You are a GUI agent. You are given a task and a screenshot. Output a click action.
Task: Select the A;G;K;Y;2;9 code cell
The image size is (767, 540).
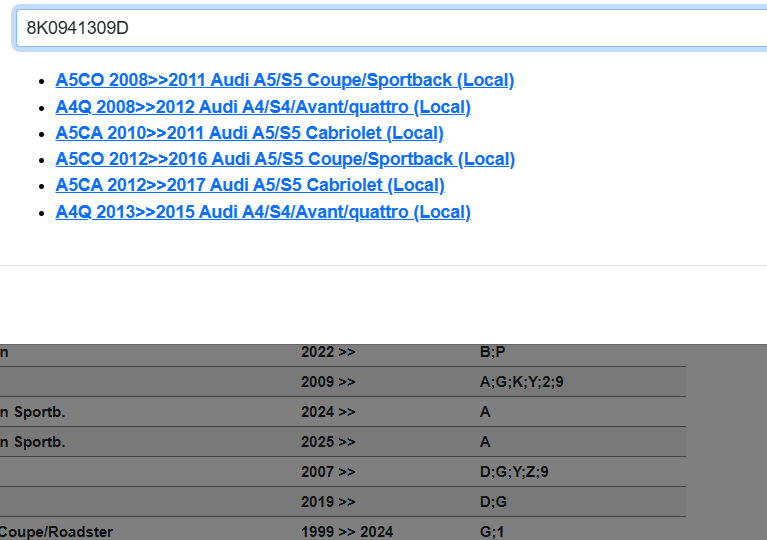point(521,382)
